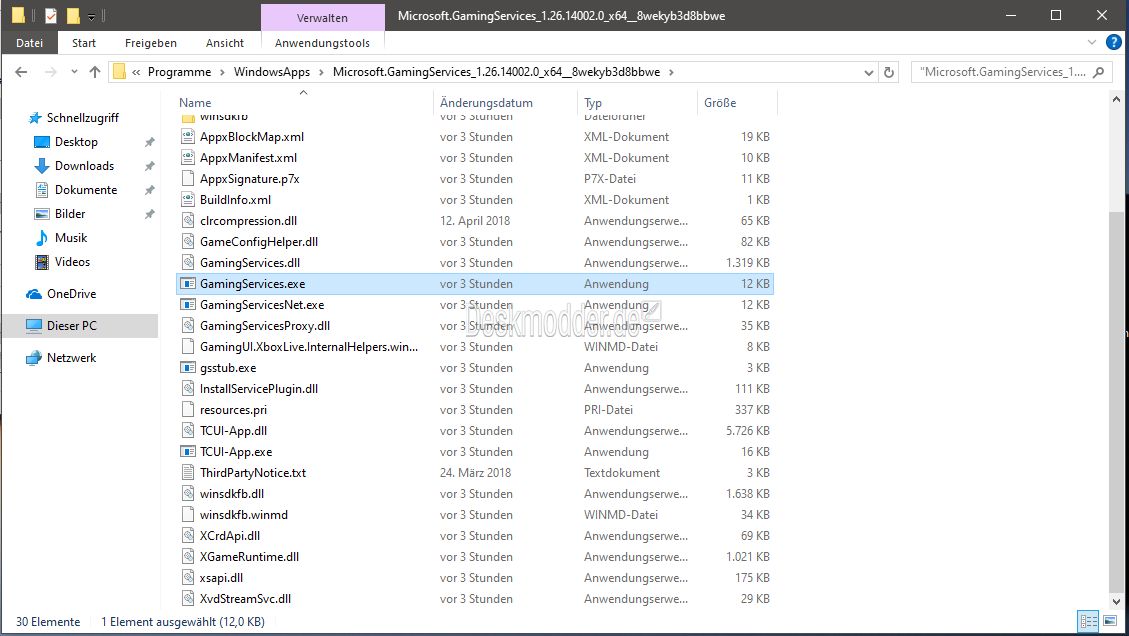1129x636 pixels.
Task: Select the InstallServicePlugin.dll file name
Action: (258, 389)
